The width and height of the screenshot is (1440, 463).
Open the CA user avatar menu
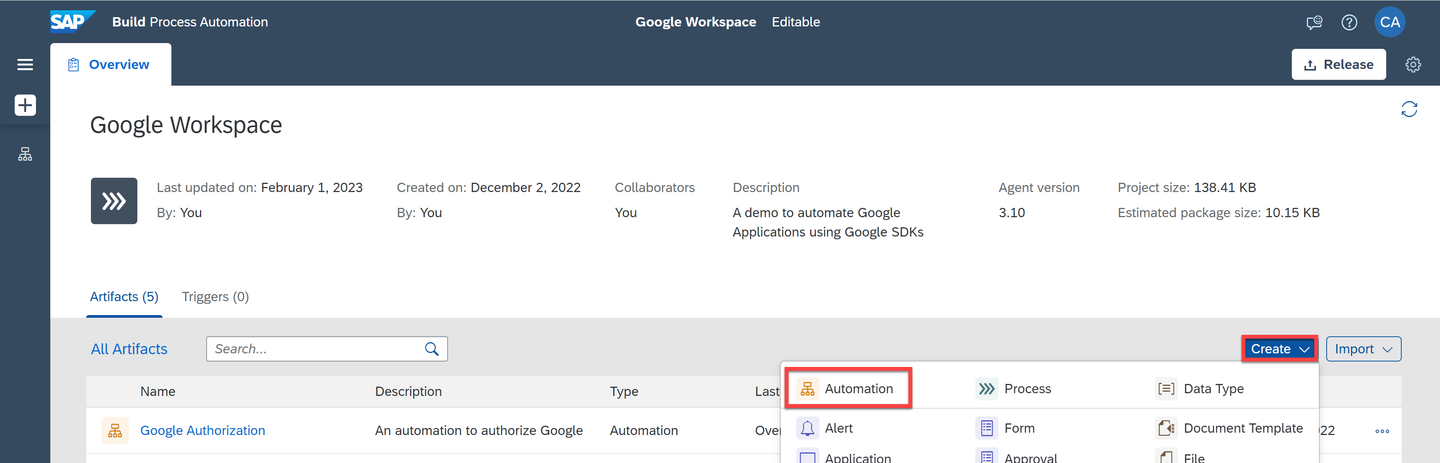(x=1390, y=22)
